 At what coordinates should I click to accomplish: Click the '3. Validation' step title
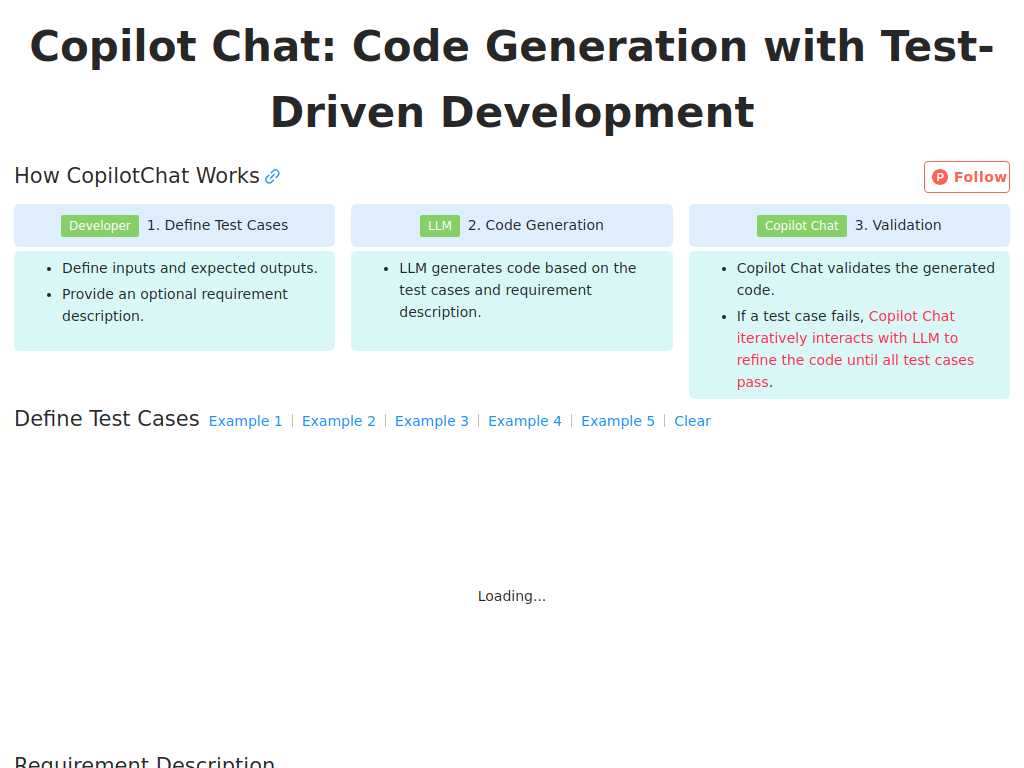[x=898, y=225]
